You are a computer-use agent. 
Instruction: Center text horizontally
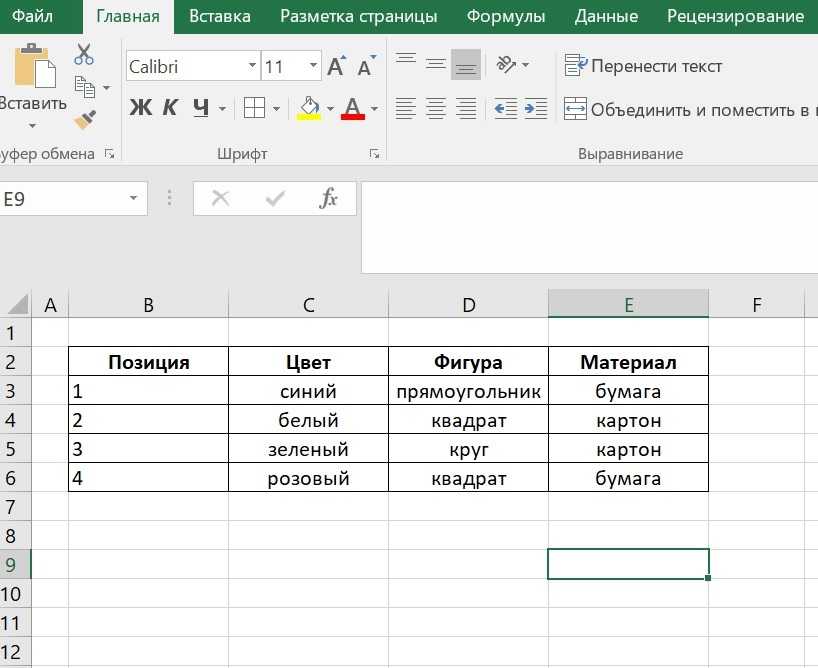click(436, 109)
